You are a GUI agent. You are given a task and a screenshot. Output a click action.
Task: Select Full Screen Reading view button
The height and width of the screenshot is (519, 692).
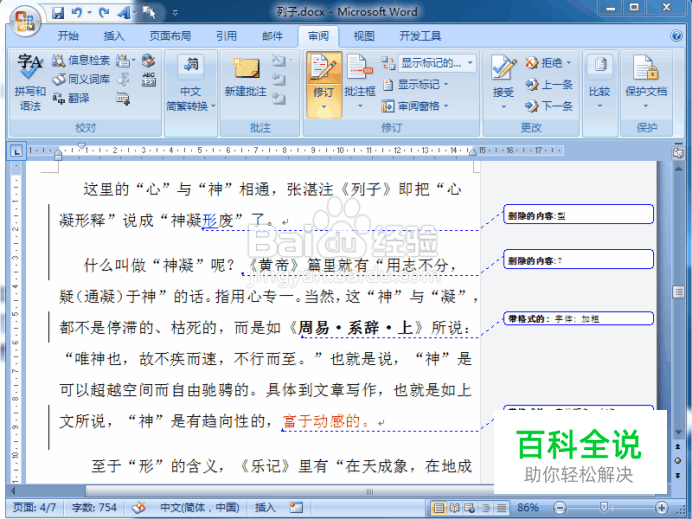click(x=454, y=508)
